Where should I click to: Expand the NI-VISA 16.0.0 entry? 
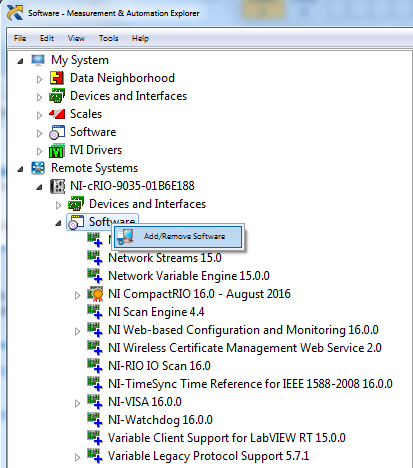pyautogui.click(x=77, y=403)
